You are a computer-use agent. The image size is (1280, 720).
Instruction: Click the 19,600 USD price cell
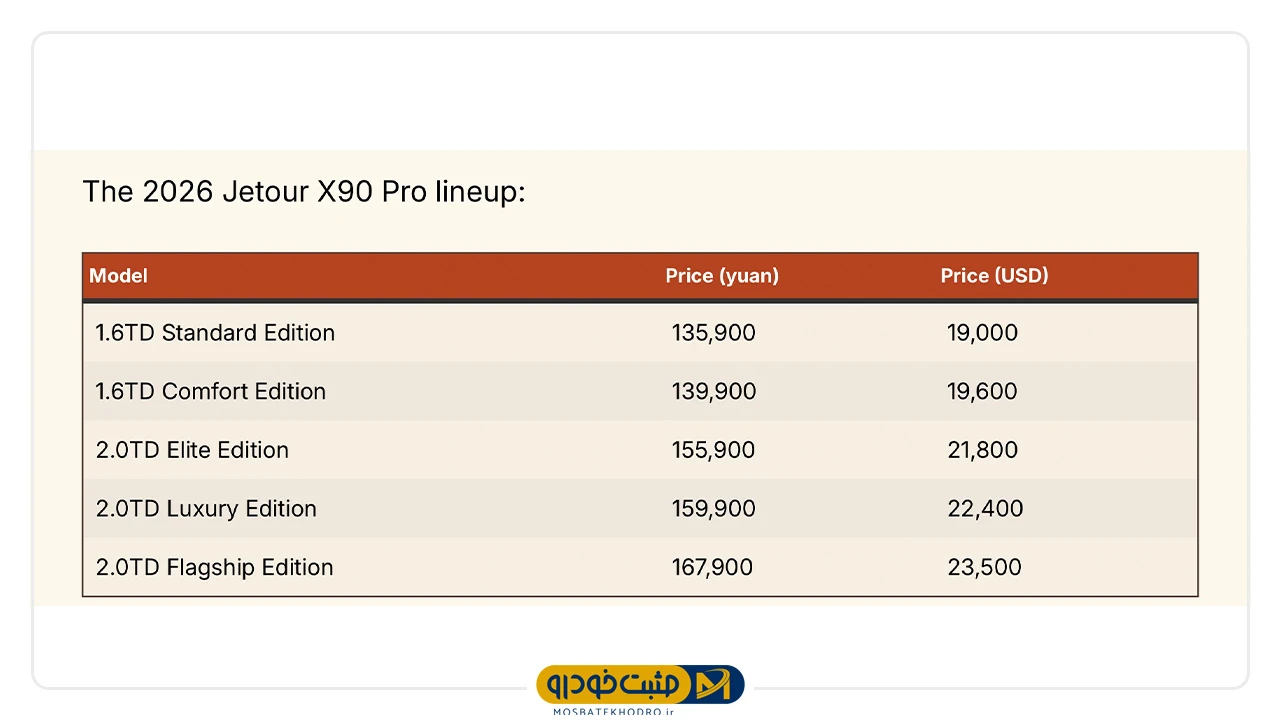click(982, 391)
